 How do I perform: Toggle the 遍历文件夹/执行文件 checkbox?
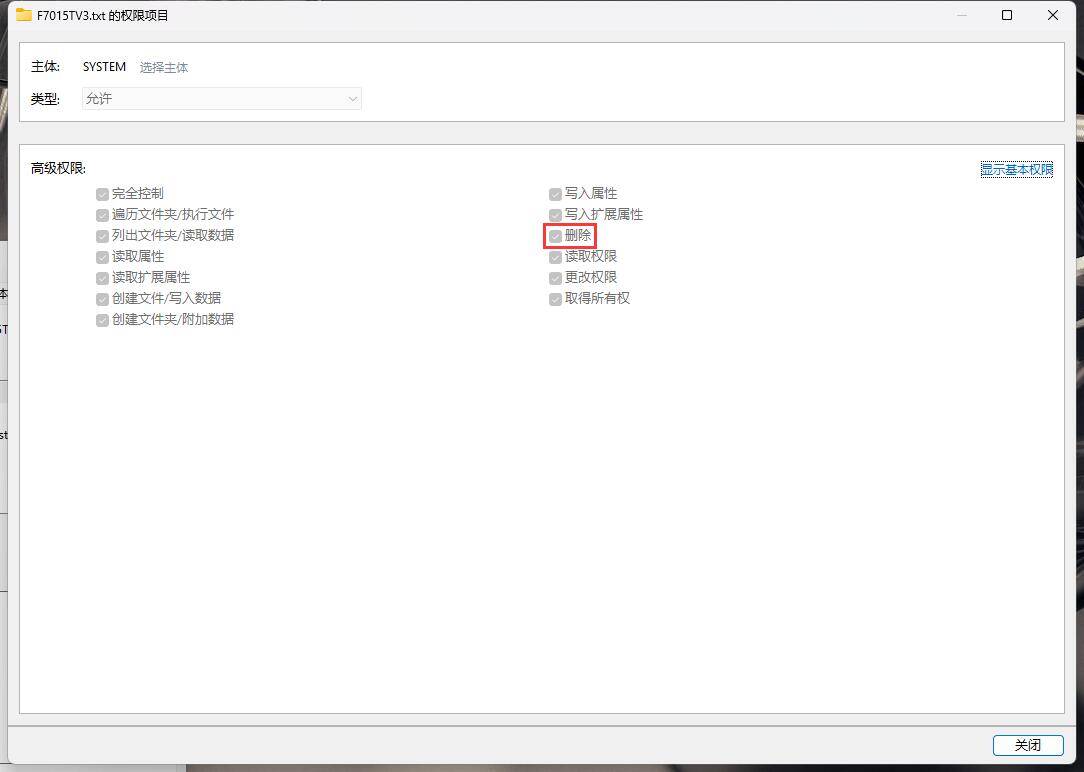pos(102,215)
